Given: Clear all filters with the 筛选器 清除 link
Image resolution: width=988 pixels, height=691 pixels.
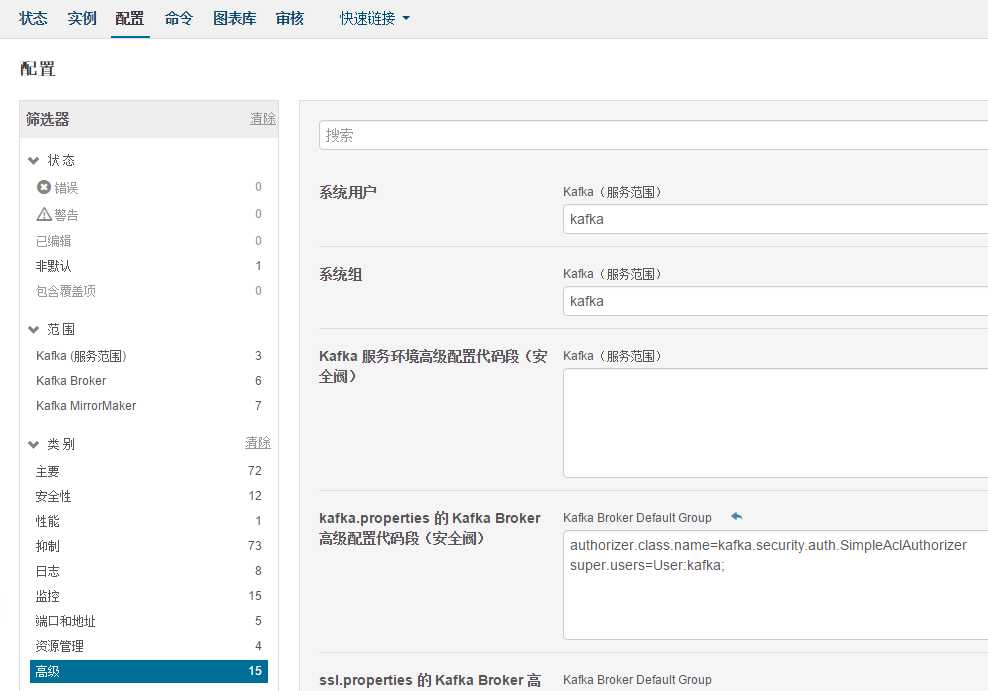Looking at the screenshot, I should (x=263, y=118).
